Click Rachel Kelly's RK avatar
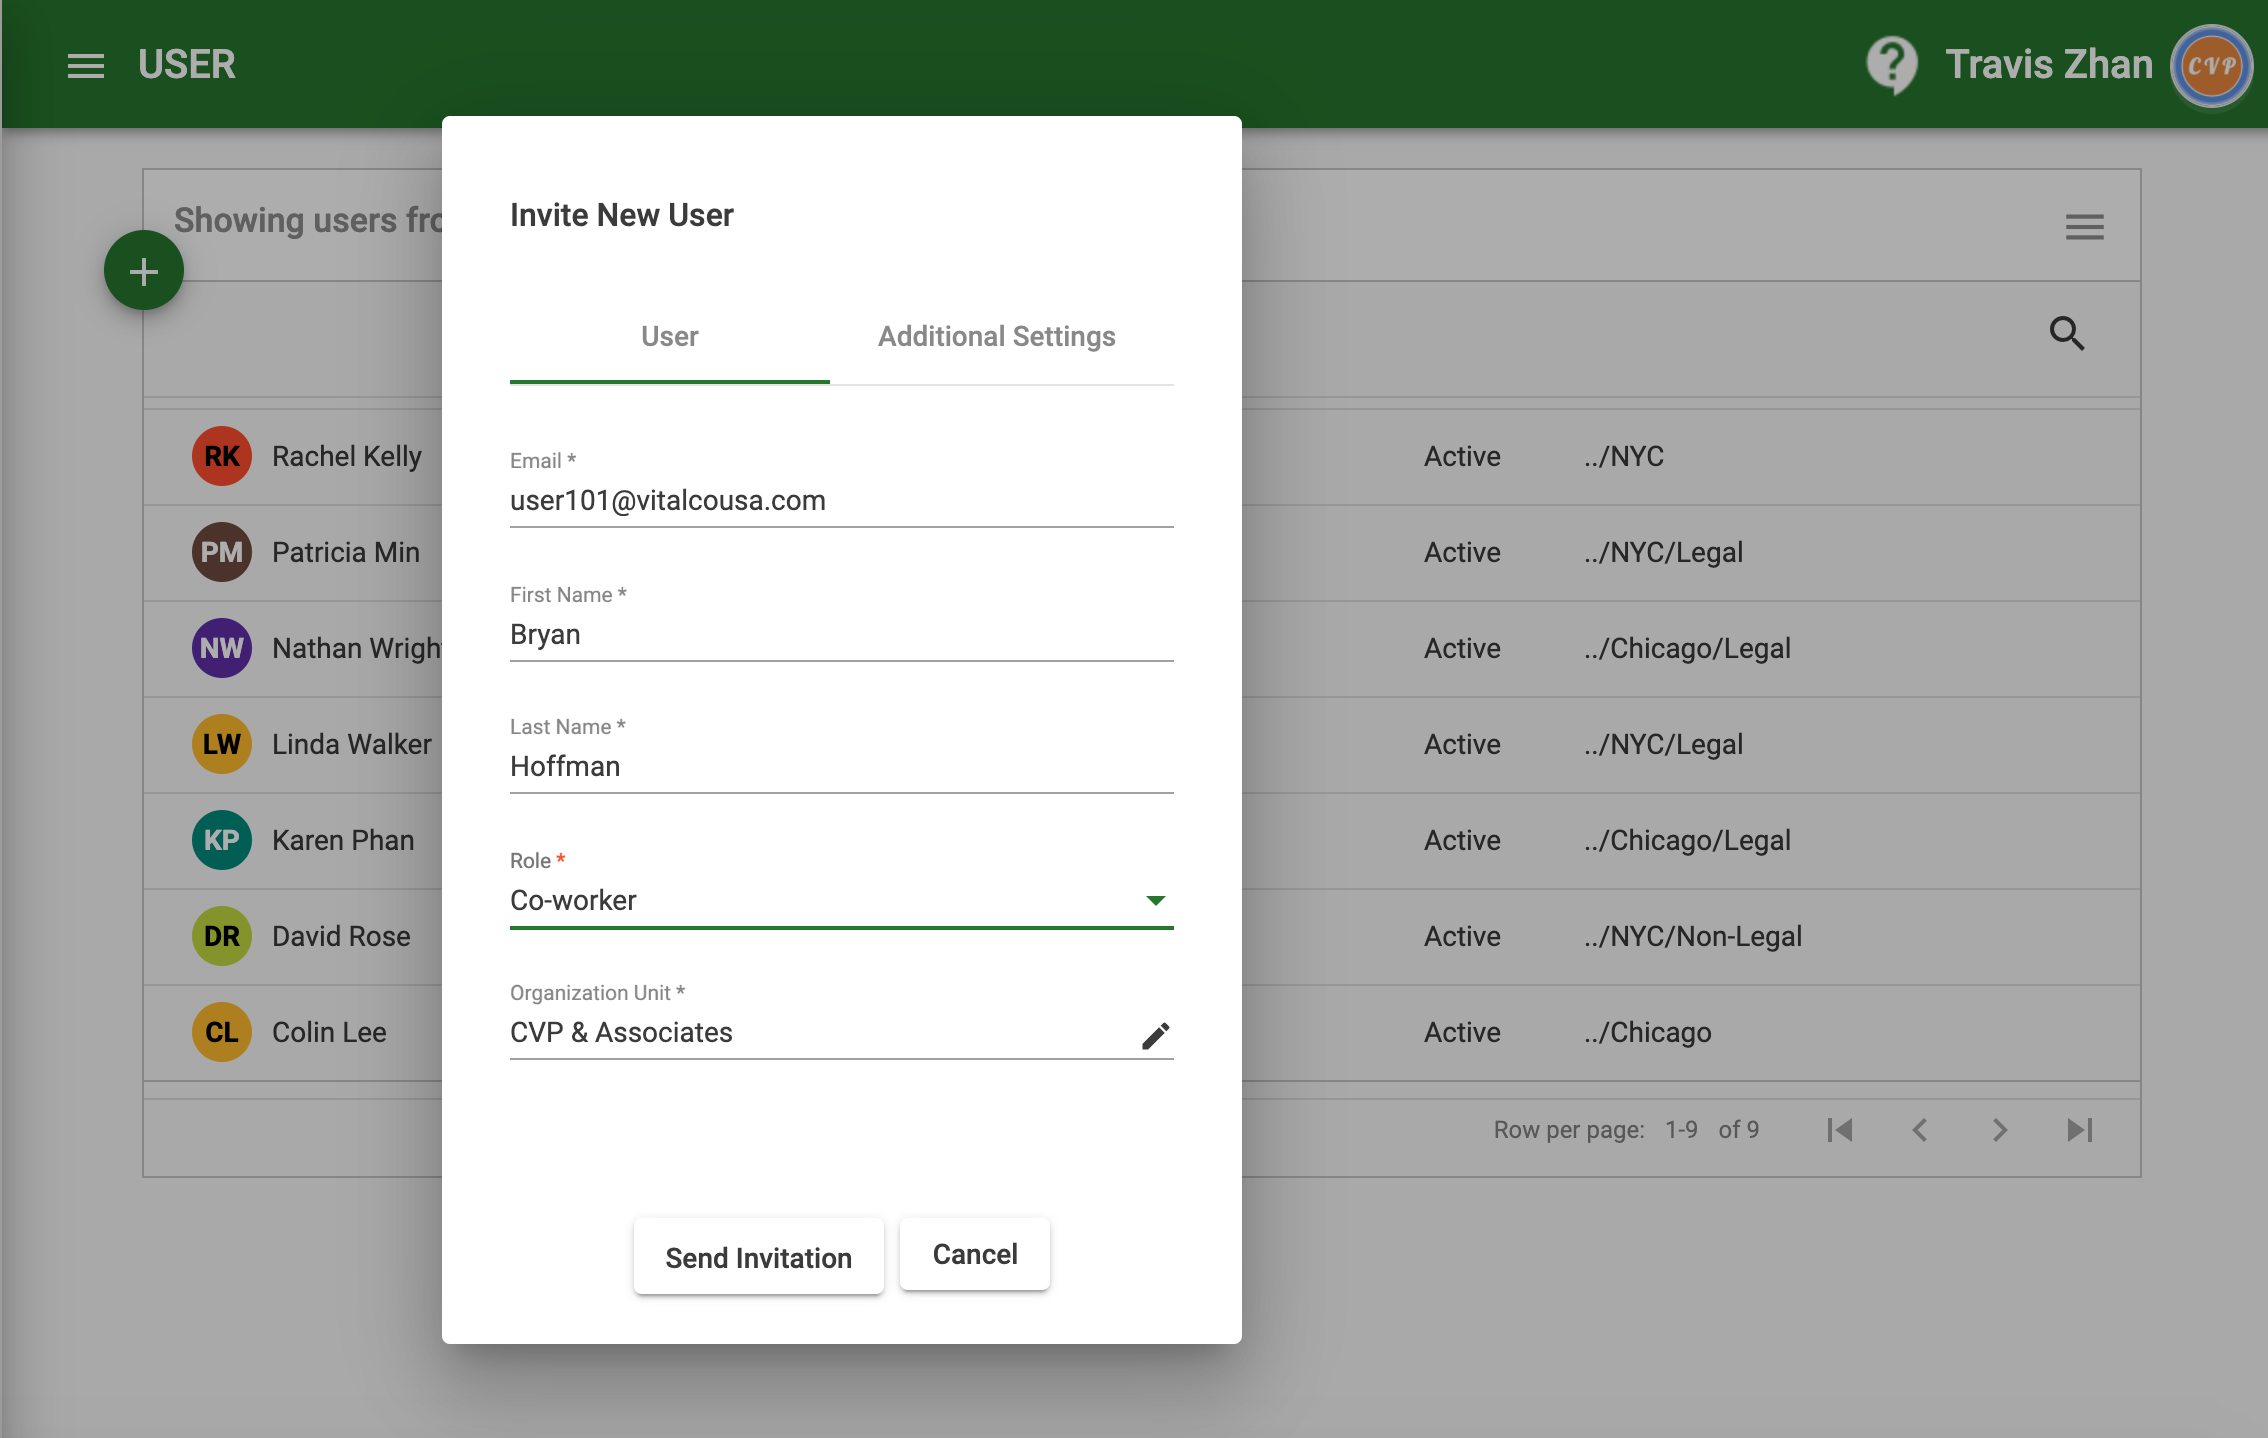2268x1438 pixels. [x=222, y=456]
